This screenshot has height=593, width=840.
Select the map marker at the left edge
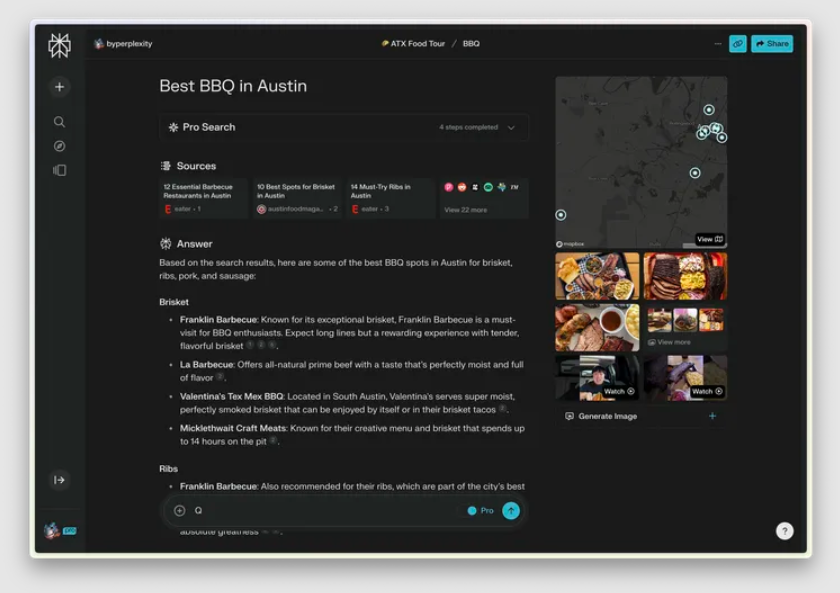click(560, 215)
